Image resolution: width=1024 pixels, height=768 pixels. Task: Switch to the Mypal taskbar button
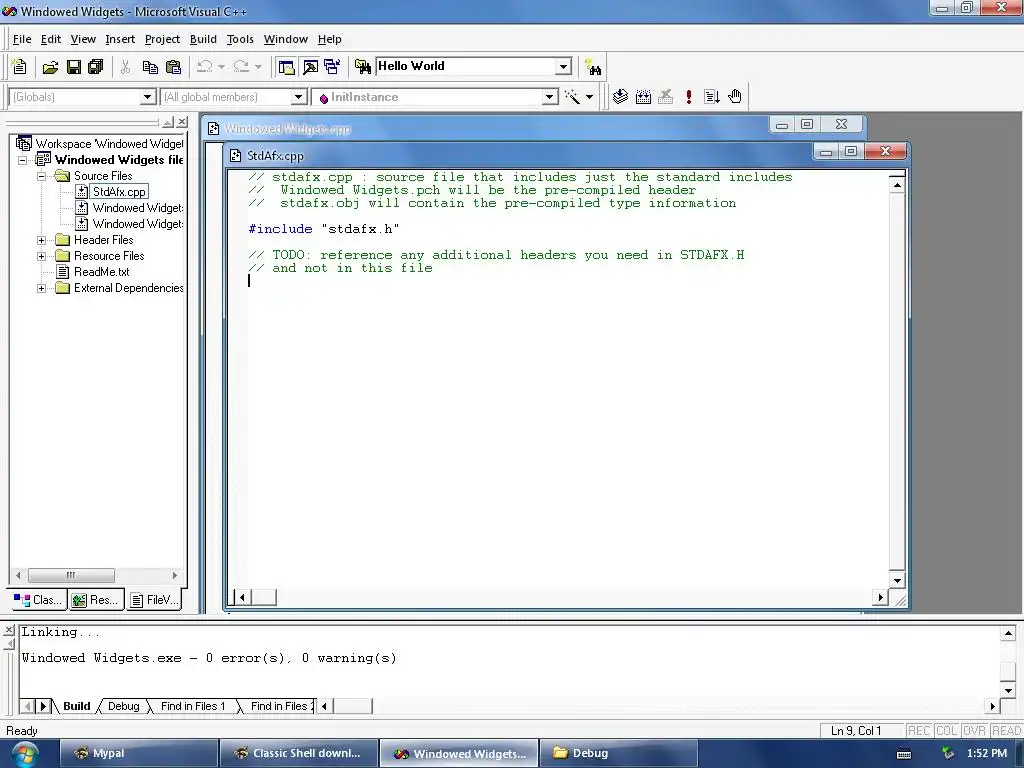pyautogui.click(x=138, y=753)
